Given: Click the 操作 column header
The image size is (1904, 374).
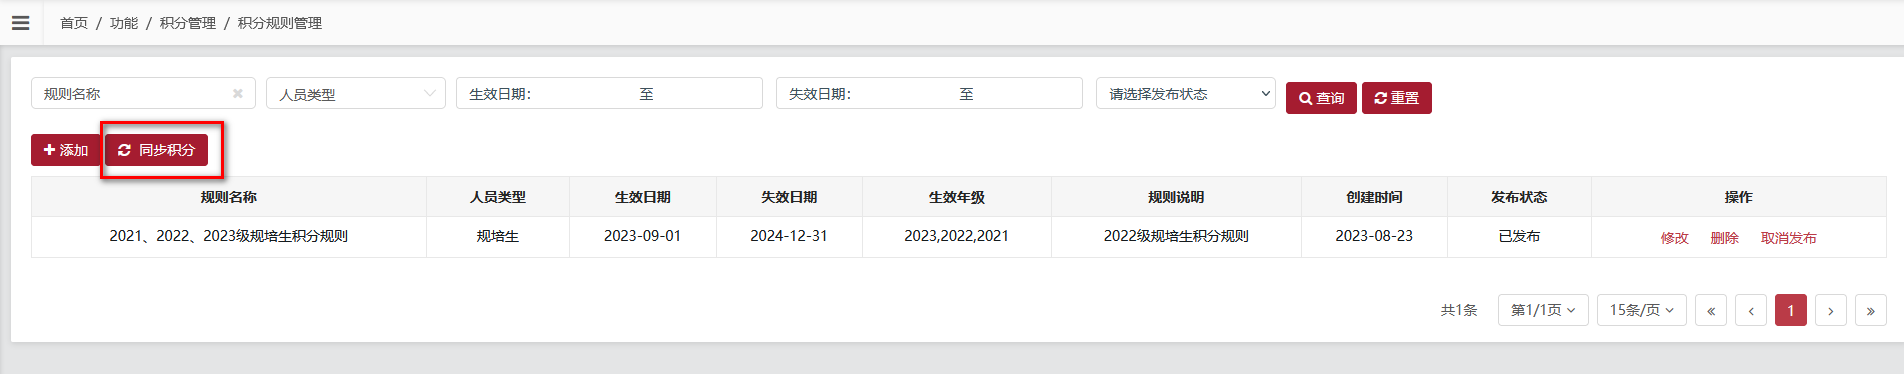Looking at the screenshot, I should pyautogui.click(x=1739, y=197).
